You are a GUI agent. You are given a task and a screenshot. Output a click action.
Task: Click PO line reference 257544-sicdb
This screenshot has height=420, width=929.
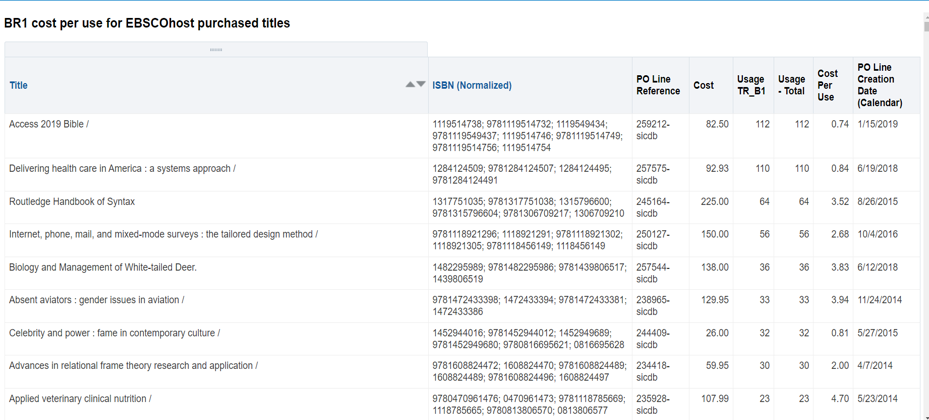click(x=653, y=274)
